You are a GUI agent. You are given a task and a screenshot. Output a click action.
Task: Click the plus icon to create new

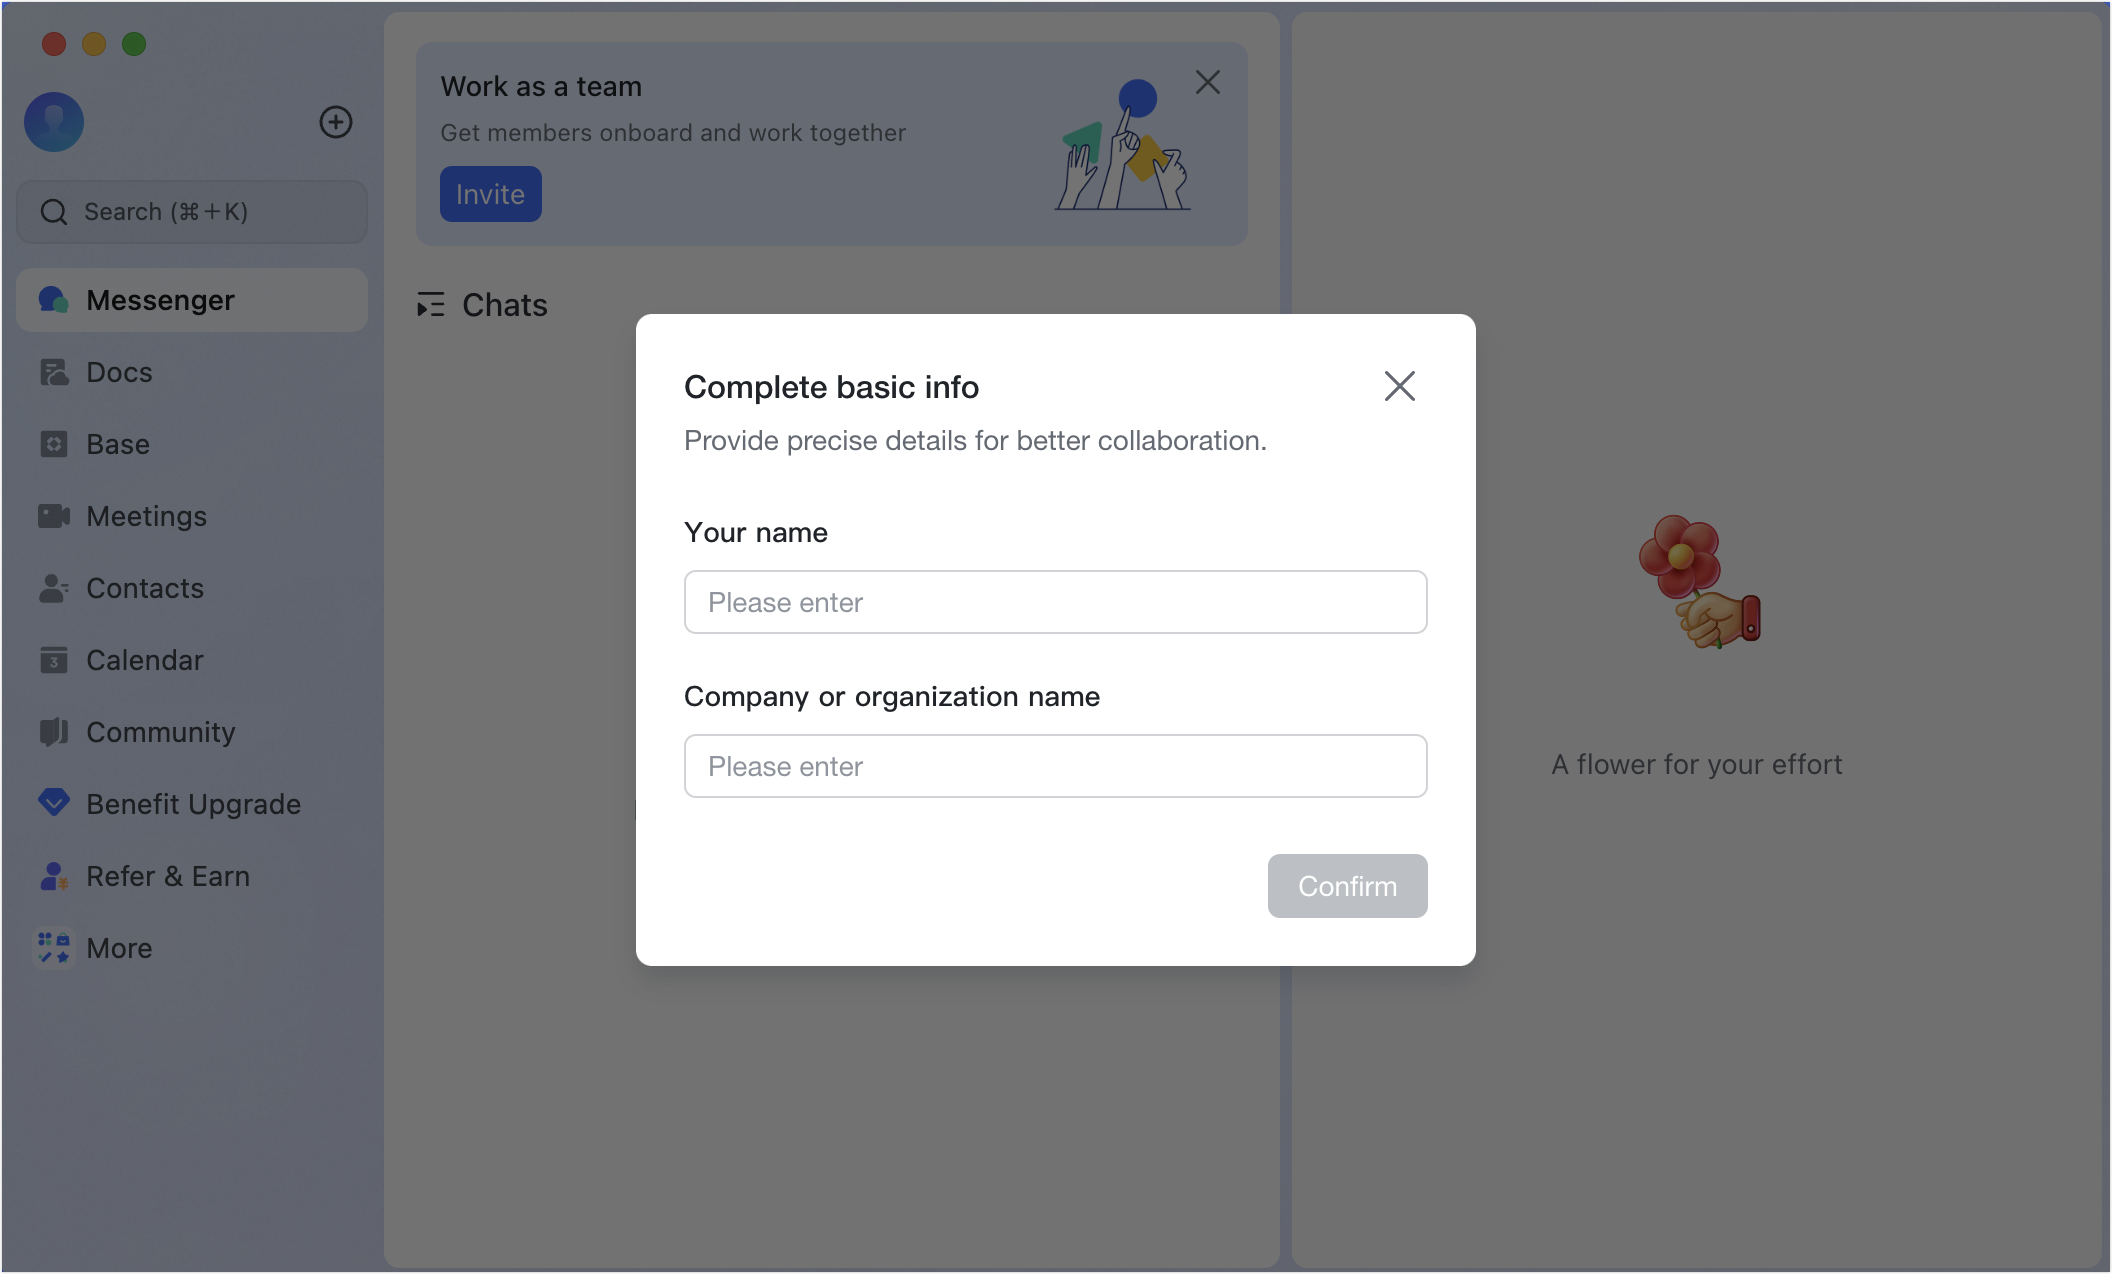[x=336, y=122]
